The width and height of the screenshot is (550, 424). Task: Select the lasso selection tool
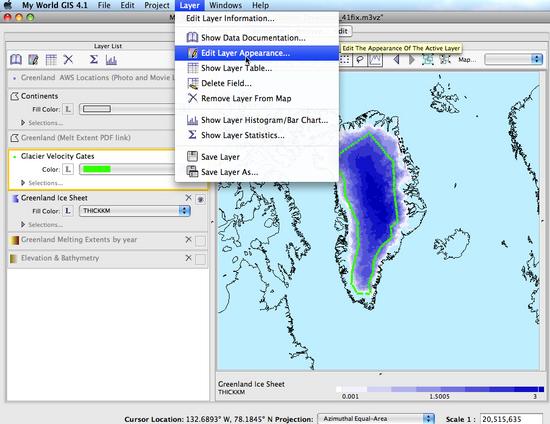click(x=360, y=60)
